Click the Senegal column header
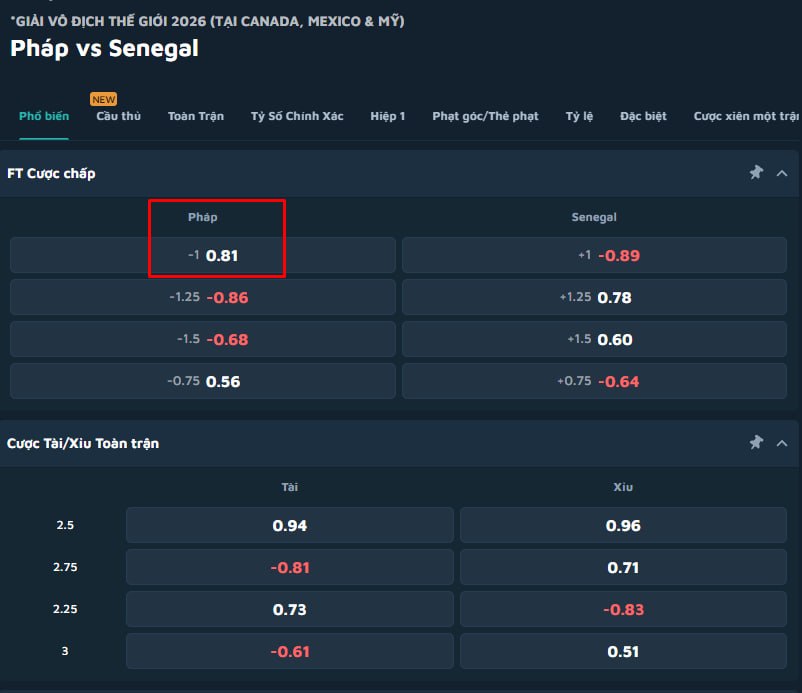Image resolution: width=802 pixels, height=693 pixels. (x=594, y=217)
